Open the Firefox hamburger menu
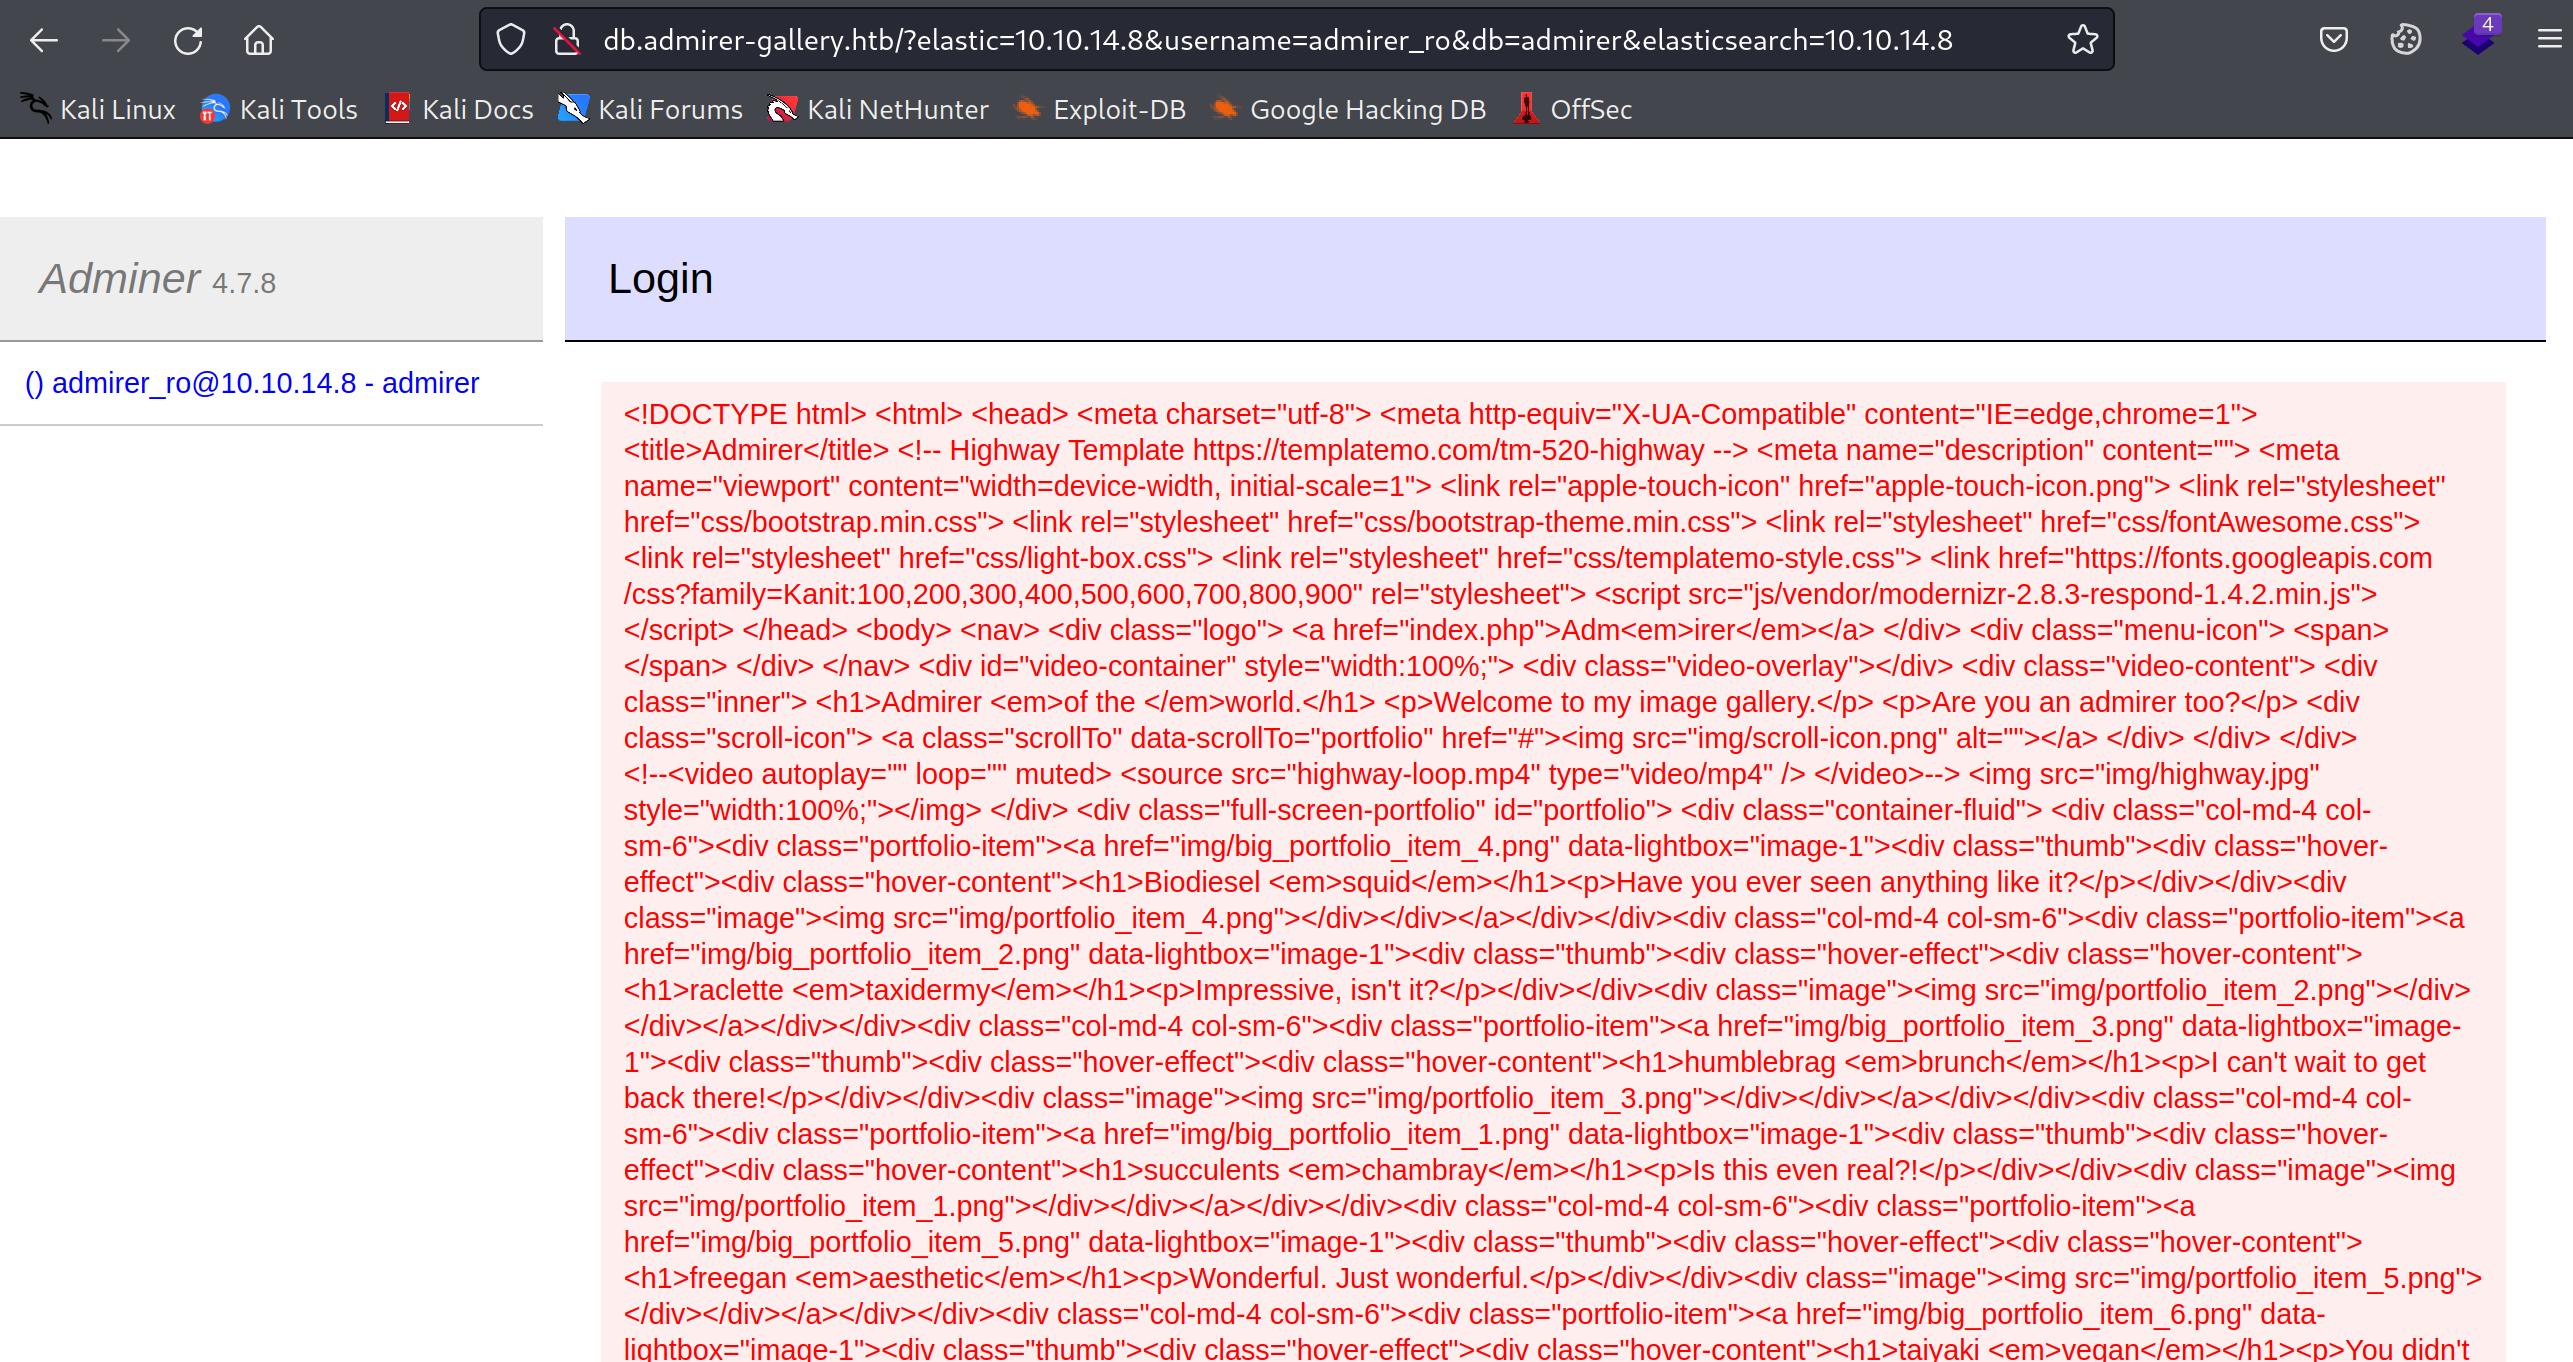The image size is (2573, 1362). pyautogui.click(x=2549, y=40)
